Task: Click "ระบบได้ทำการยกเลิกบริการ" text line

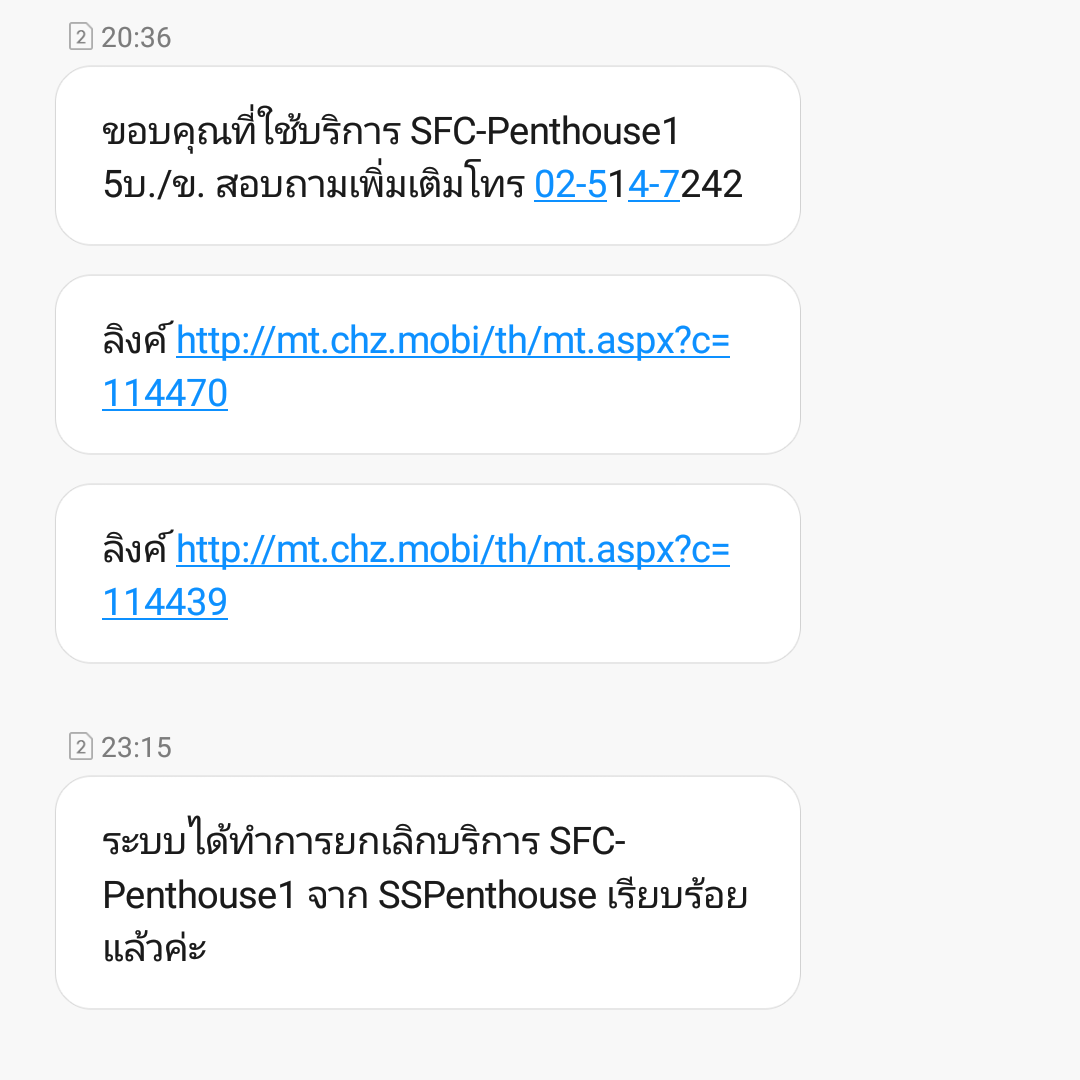Action: pyautogui.click(x=320, y=840)
